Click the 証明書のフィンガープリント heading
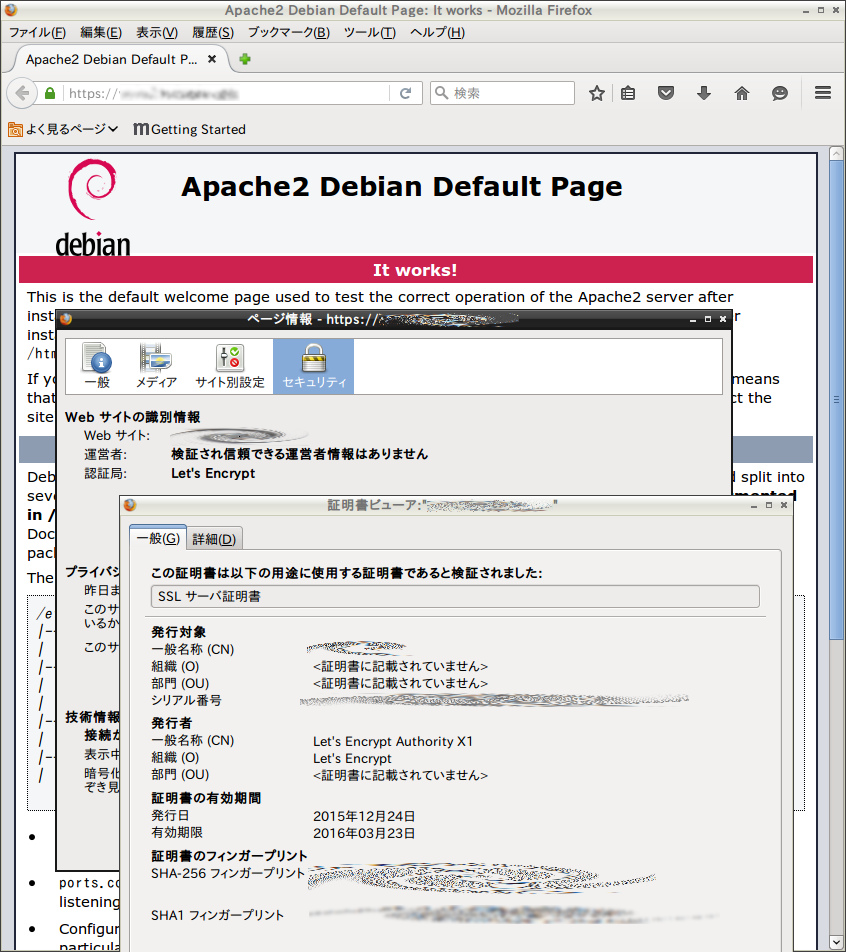 pyautogui.click(x=230, y=855)
